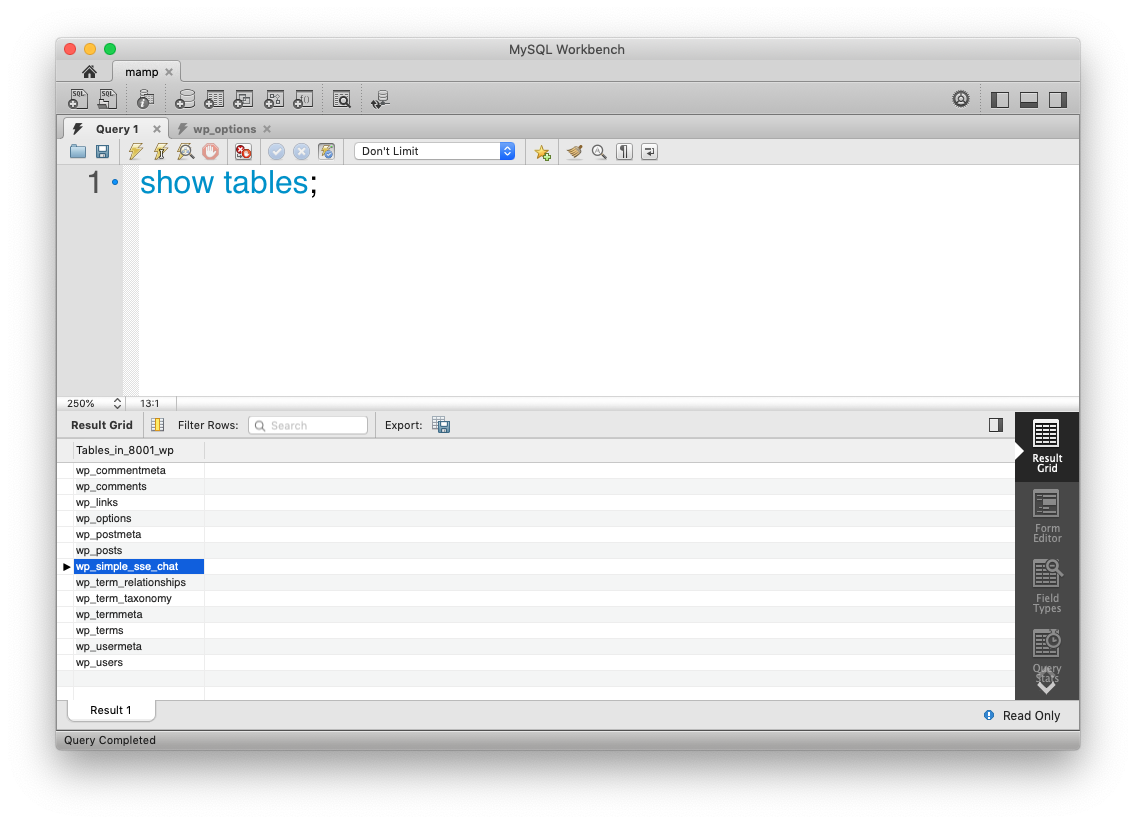Select the wp_users row in the results
1136x824 pixels.
pos(100,662)
